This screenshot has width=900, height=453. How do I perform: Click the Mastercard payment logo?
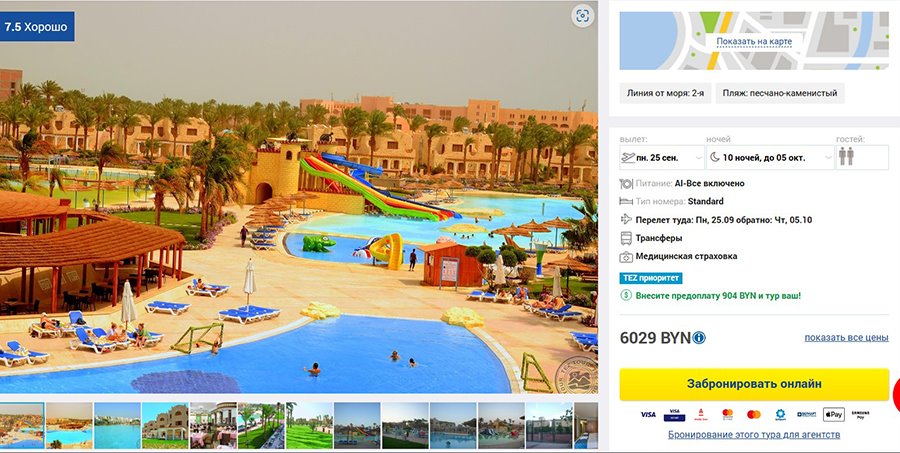[x=754, y=415]
